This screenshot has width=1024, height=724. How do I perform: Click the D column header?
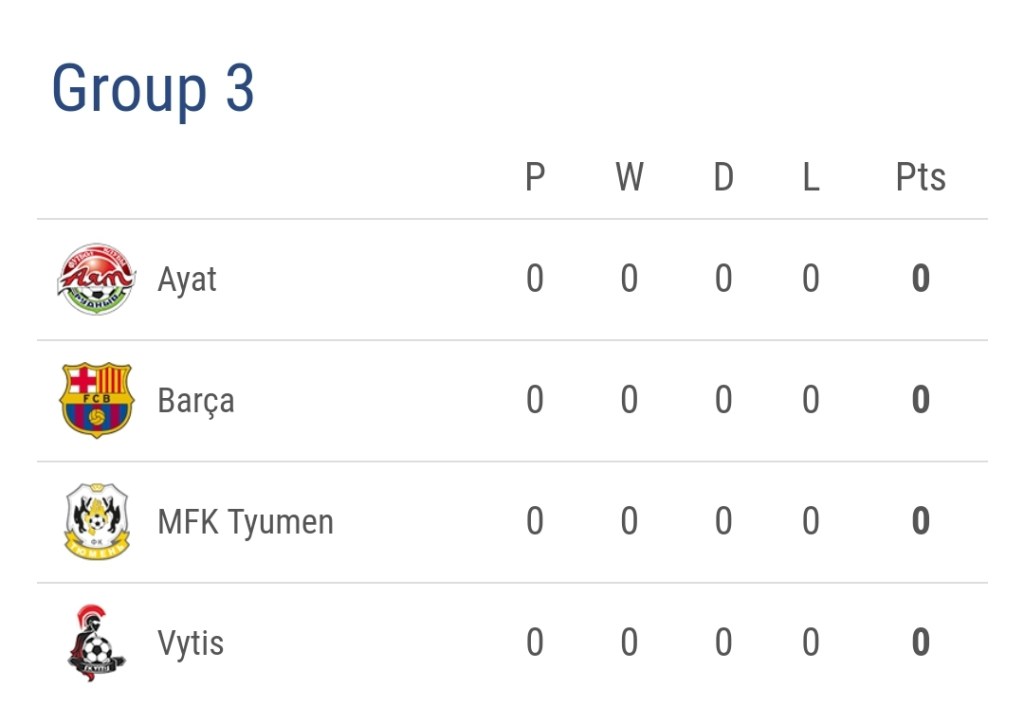pyautogui.click(x=723, y=177)
